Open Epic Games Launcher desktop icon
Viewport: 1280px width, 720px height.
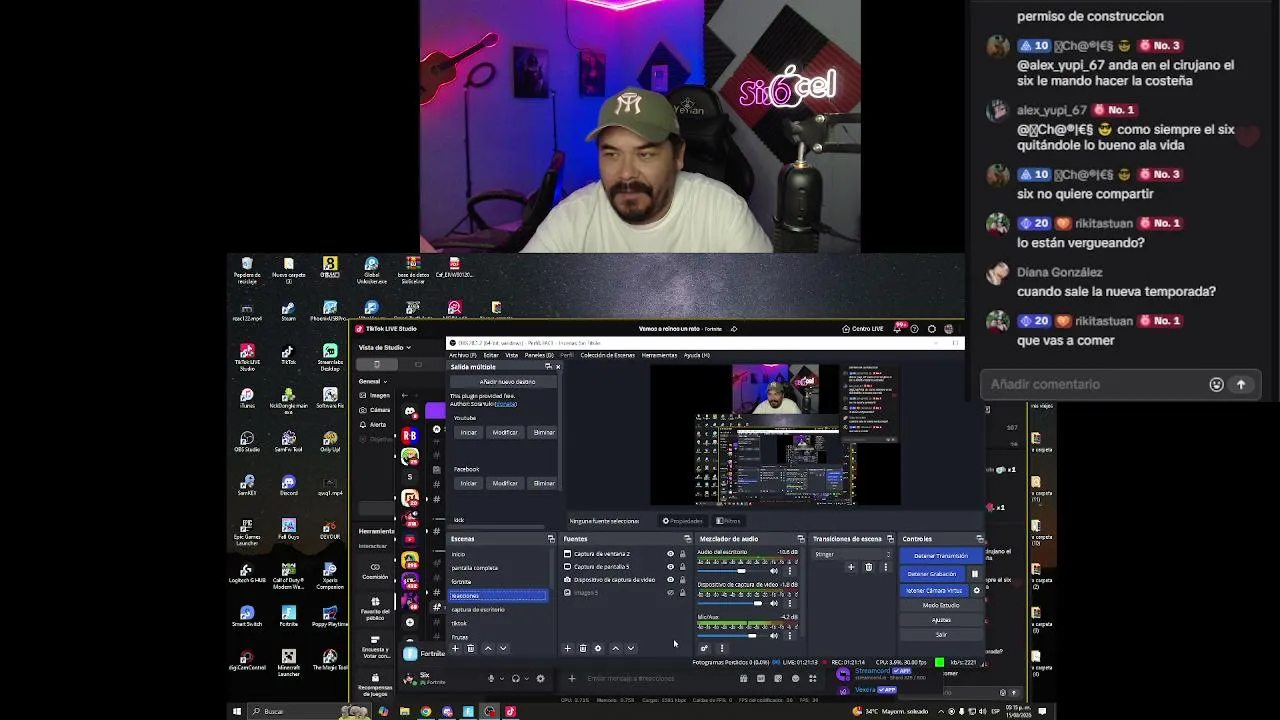point(247,532)
